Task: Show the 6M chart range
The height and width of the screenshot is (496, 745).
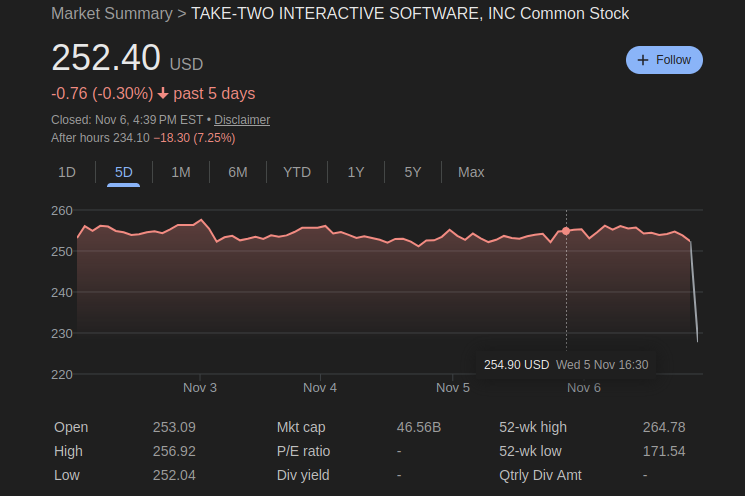Action: [238, 172]
